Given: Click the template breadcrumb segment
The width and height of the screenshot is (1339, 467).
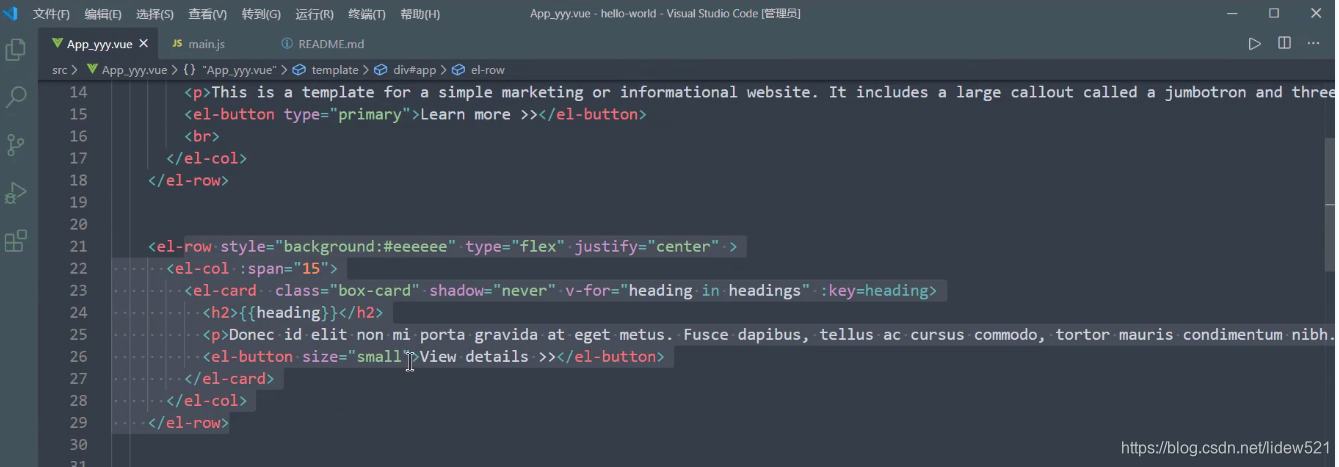Looking at the screenshot, I should coord(326,70).
